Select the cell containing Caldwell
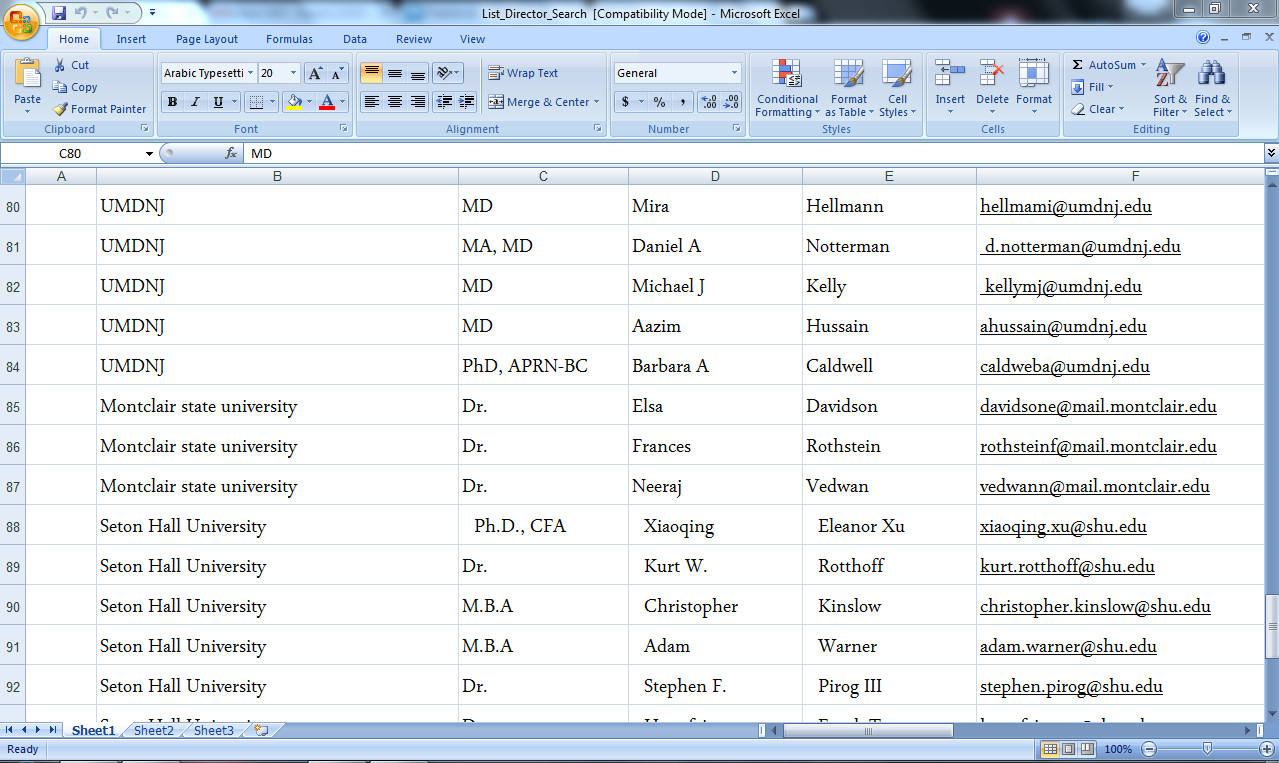1279x763 pixels. 889,366
